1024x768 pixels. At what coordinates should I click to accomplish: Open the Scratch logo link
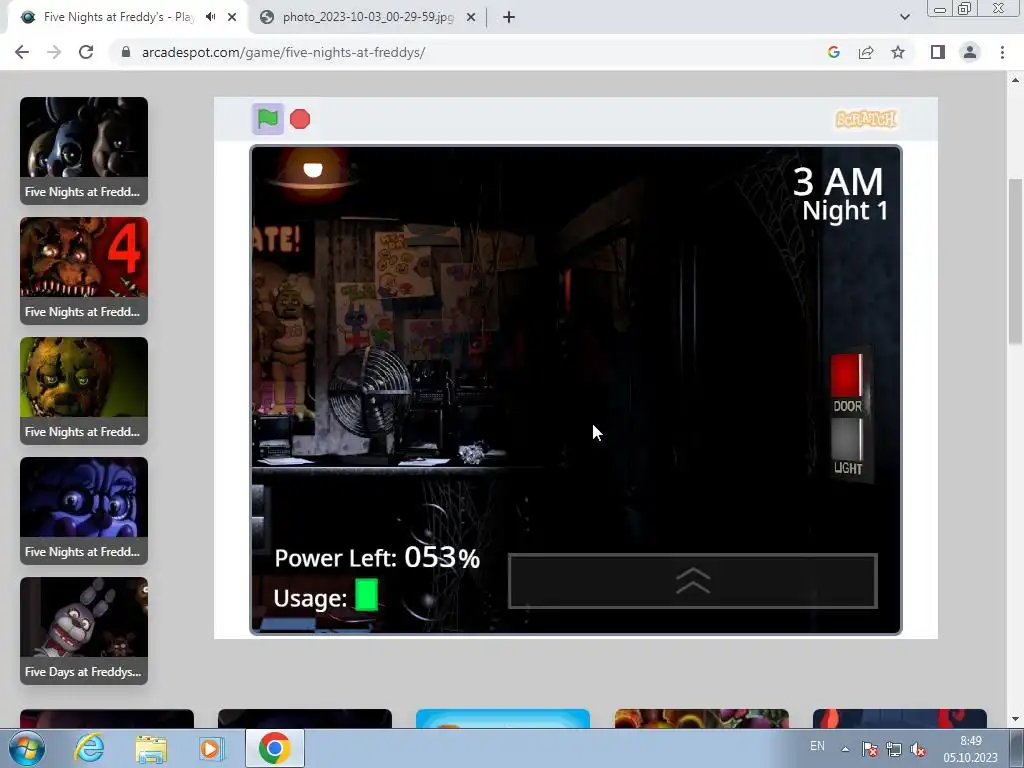tap(866, 119)
